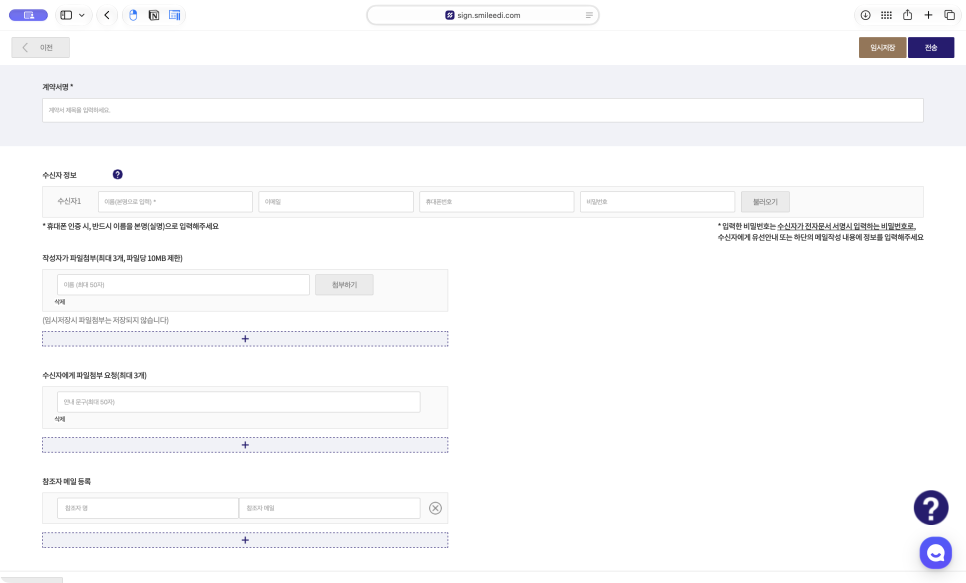Click the 전송 send button
Image resolution: width=966 pixels, height=583 pixels.
pyautogui.click(x=931, y=47)
